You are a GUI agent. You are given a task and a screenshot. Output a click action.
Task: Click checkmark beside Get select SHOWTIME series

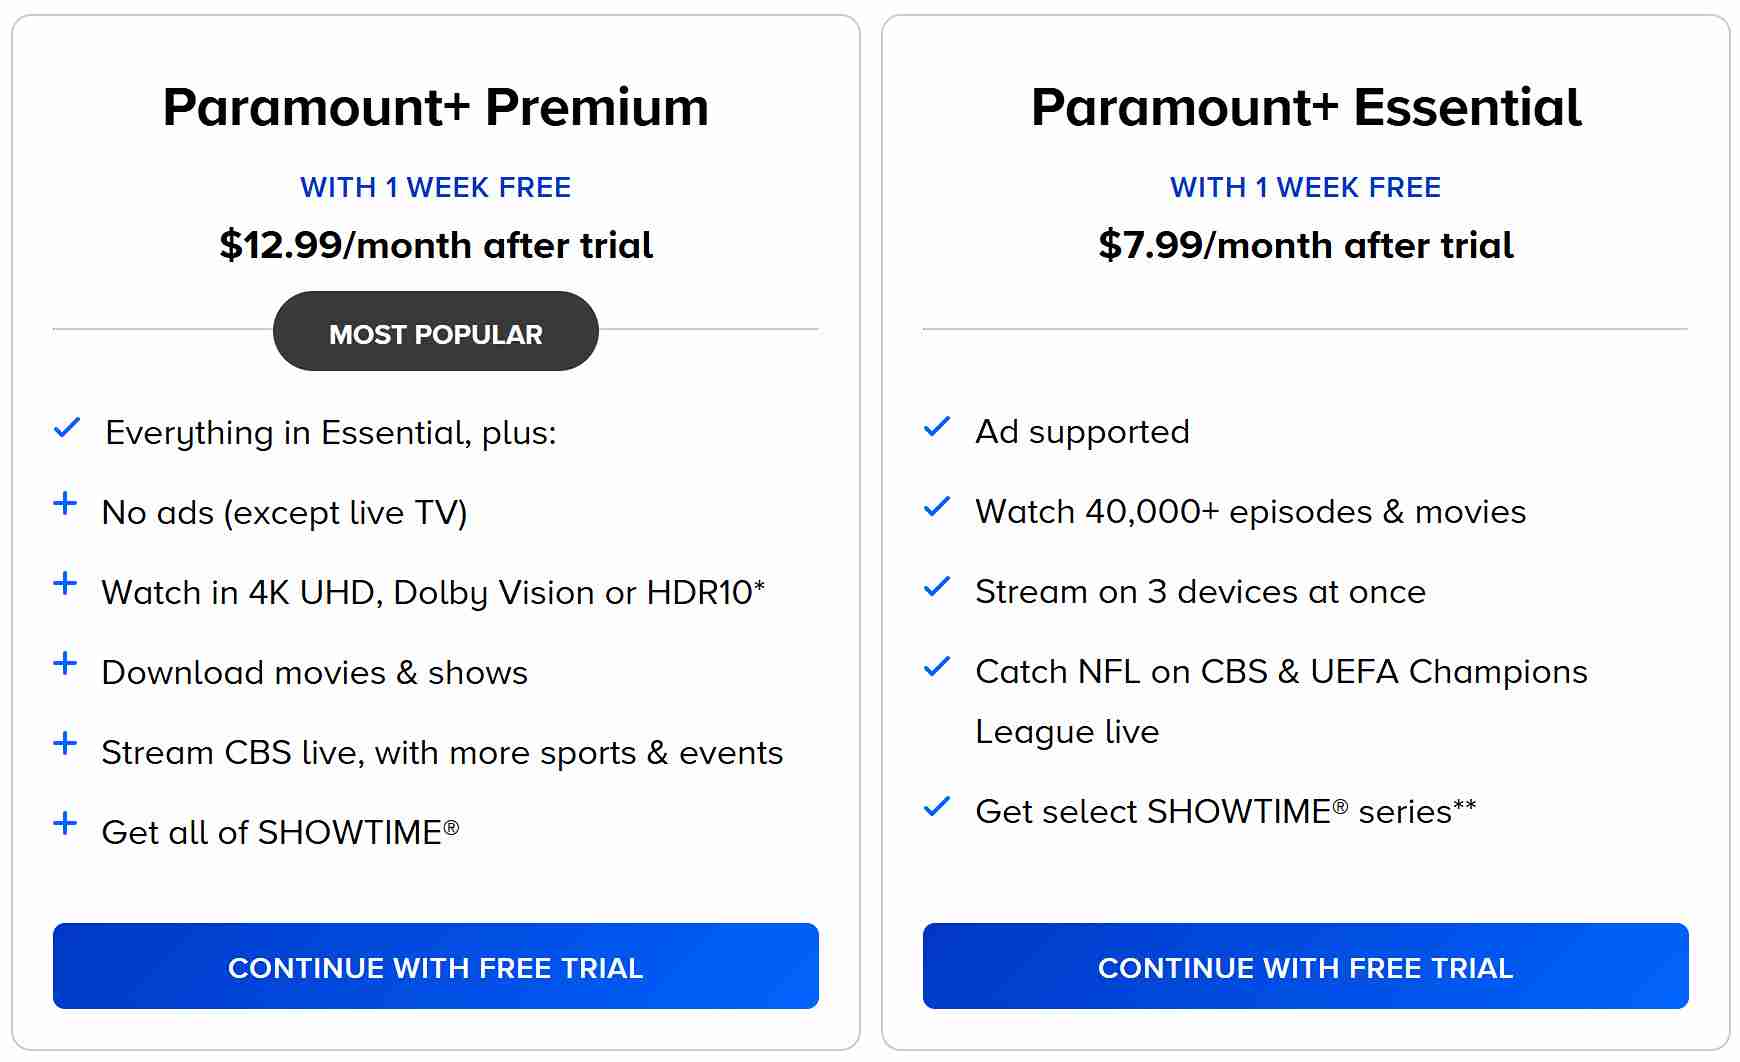click(937, 807)
